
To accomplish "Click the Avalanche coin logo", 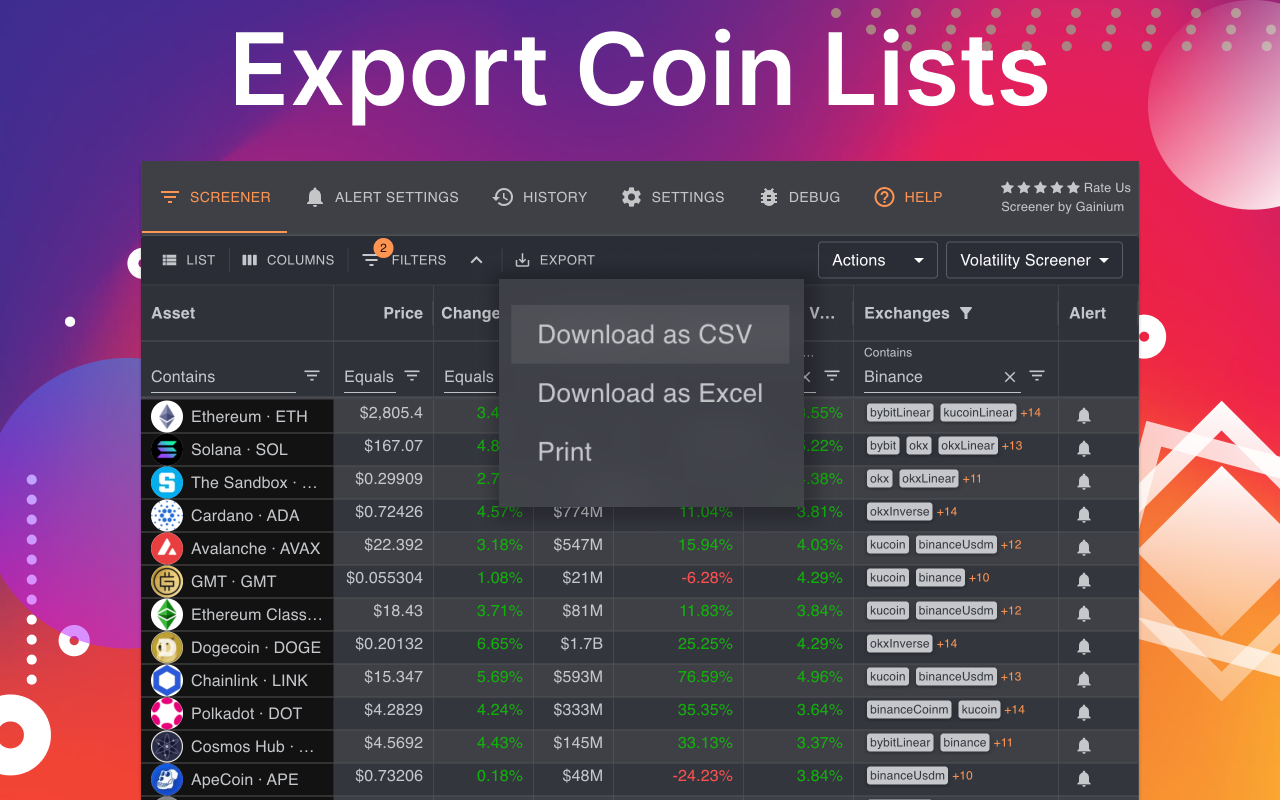I will [167, 548].
